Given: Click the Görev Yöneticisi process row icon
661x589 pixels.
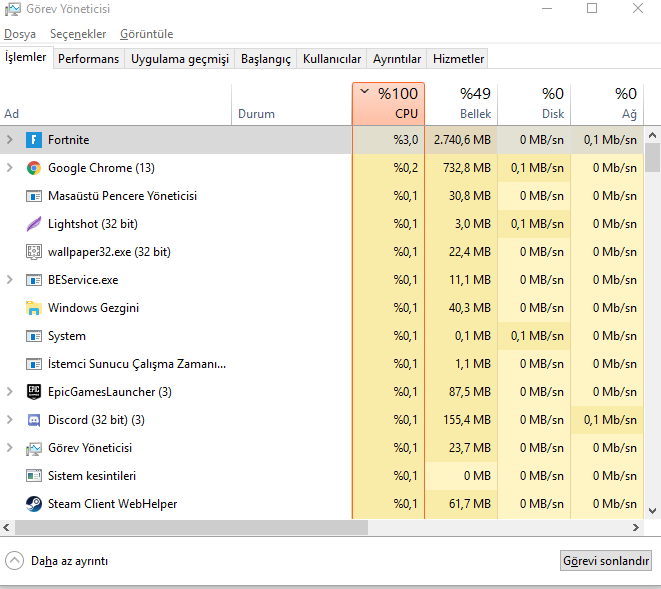Looking at the screenshot, I should click(x=34, y=448).
